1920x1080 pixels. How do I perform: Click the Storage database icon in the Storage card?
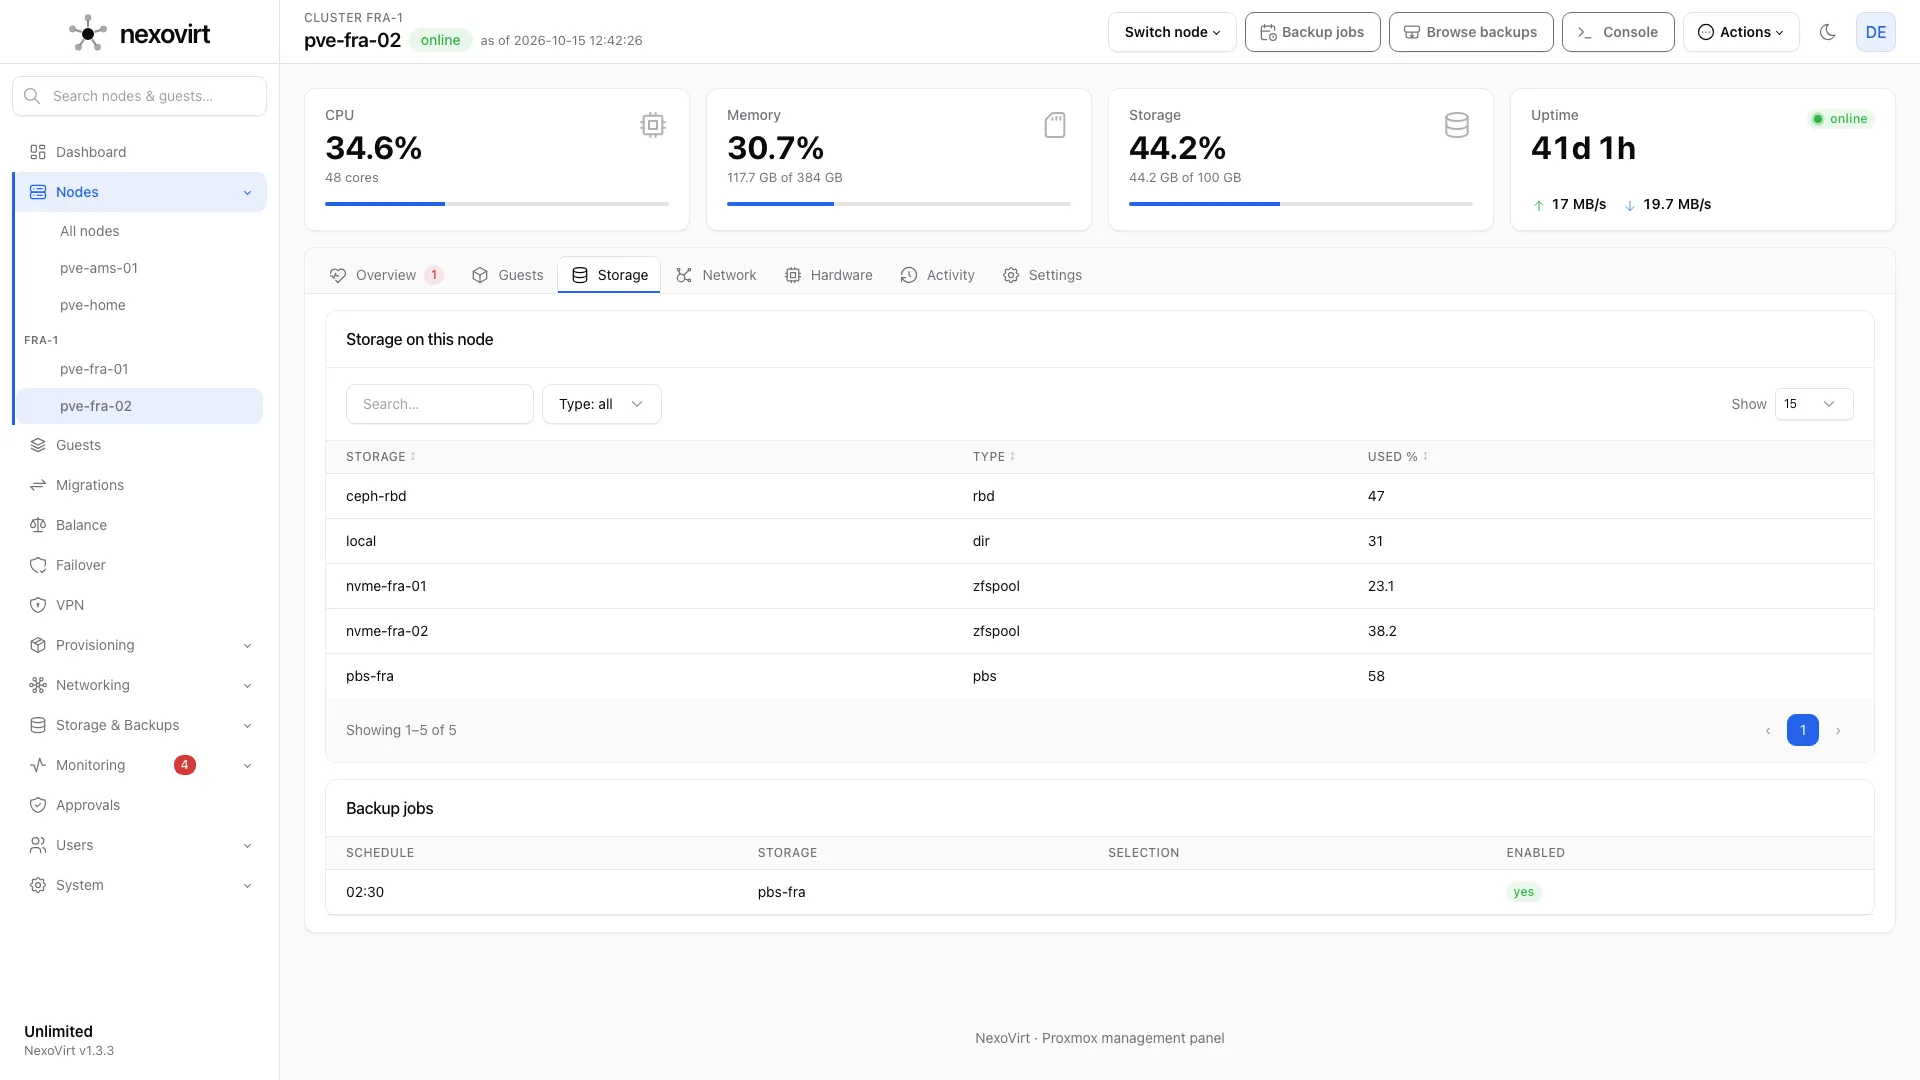pyautogui.click(x=1456, y=125)
